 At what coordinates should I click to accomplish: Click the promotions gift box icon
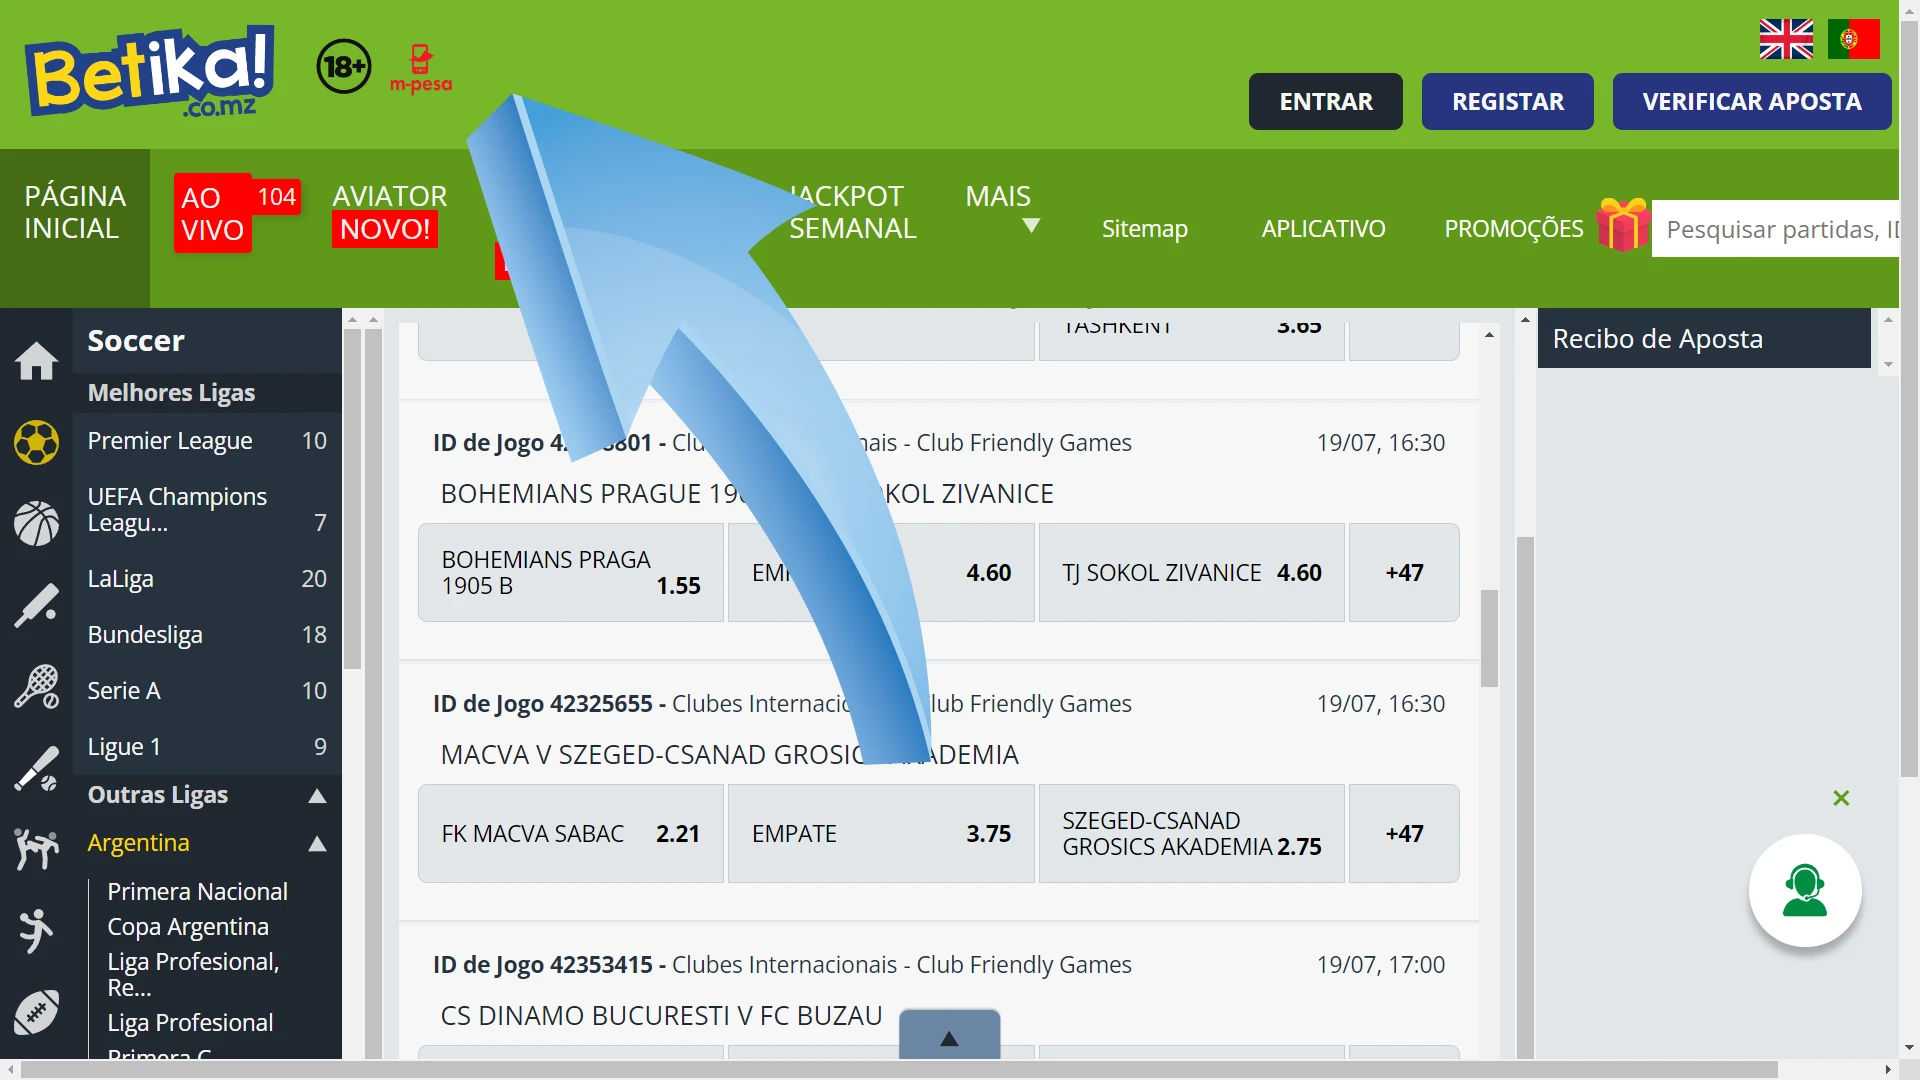[x=1622, y=224]
